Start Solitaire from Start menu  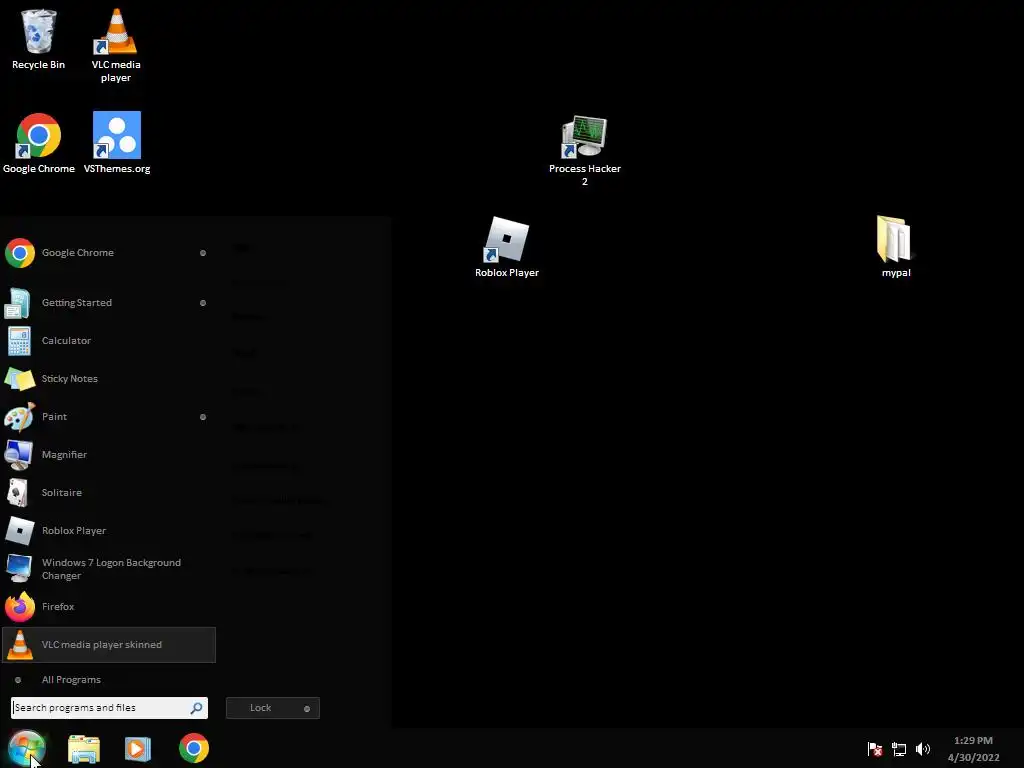(x=109, y=492)
